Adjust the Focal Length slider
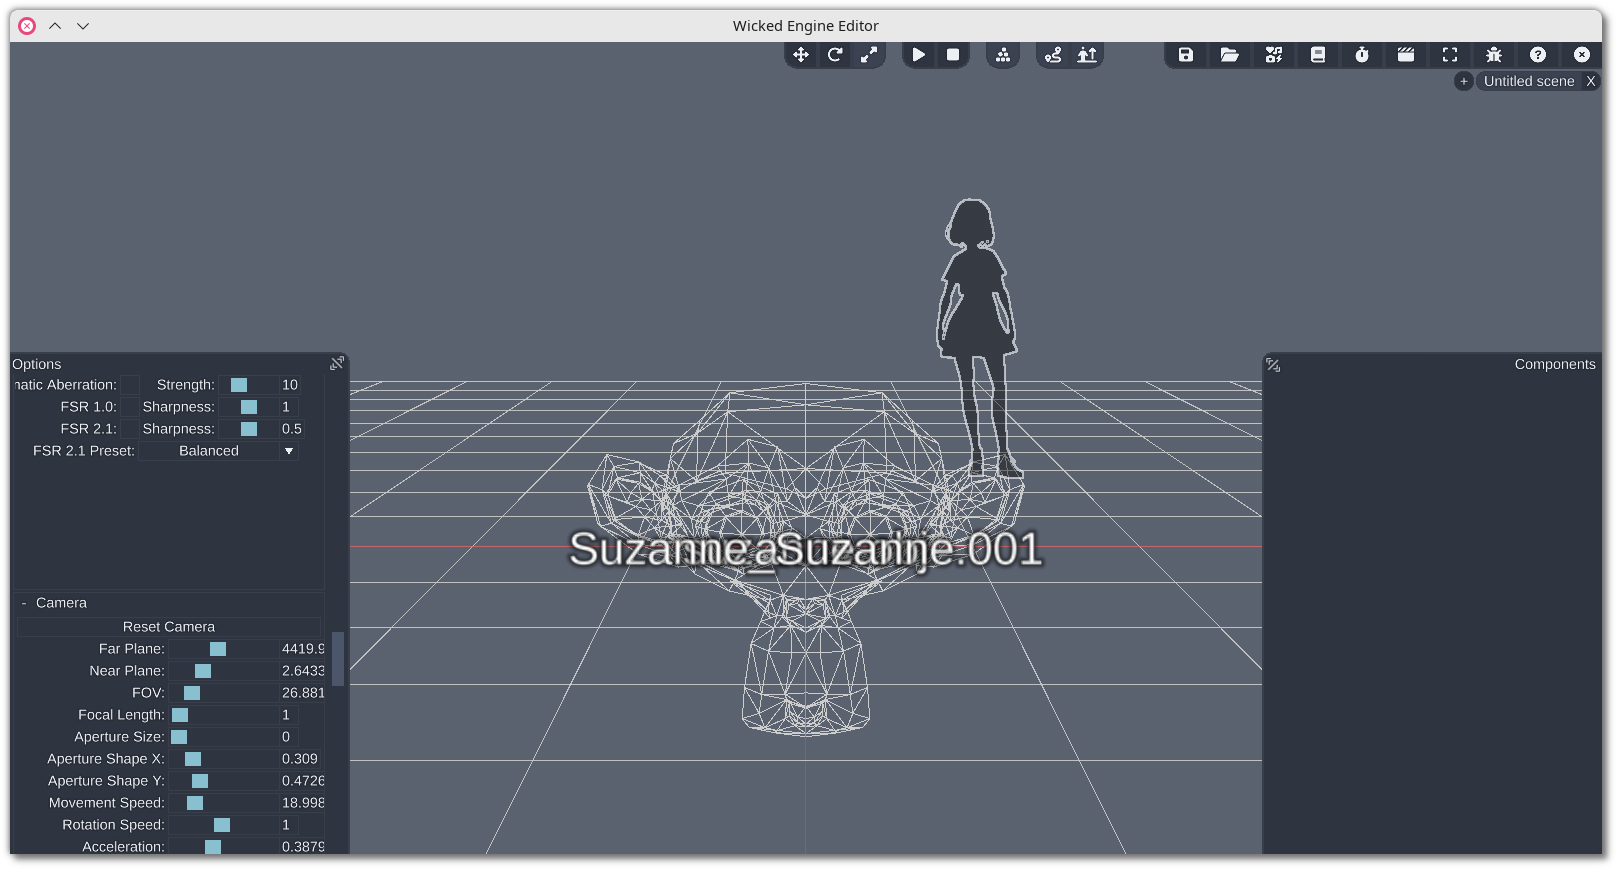This screenshot has height=870, width=1618. coord(223,715)
